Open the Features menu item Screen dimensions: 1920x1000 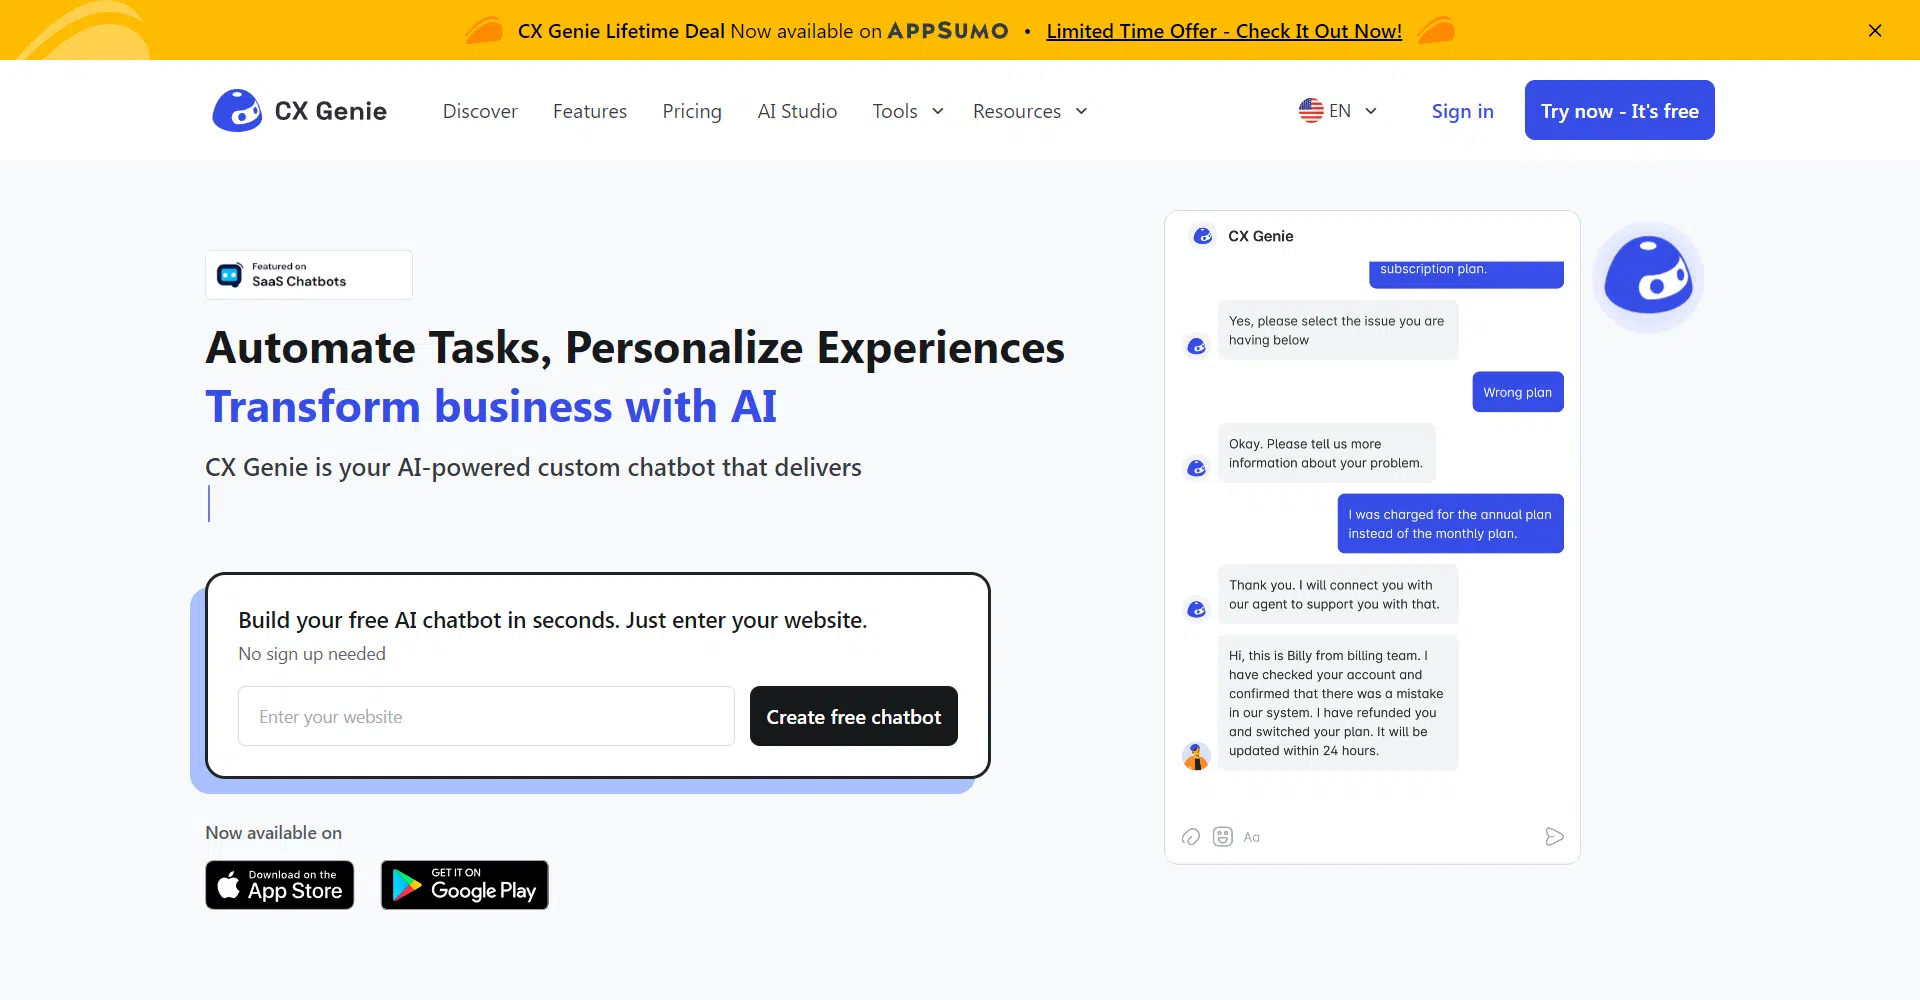click(x=590, y=111)
